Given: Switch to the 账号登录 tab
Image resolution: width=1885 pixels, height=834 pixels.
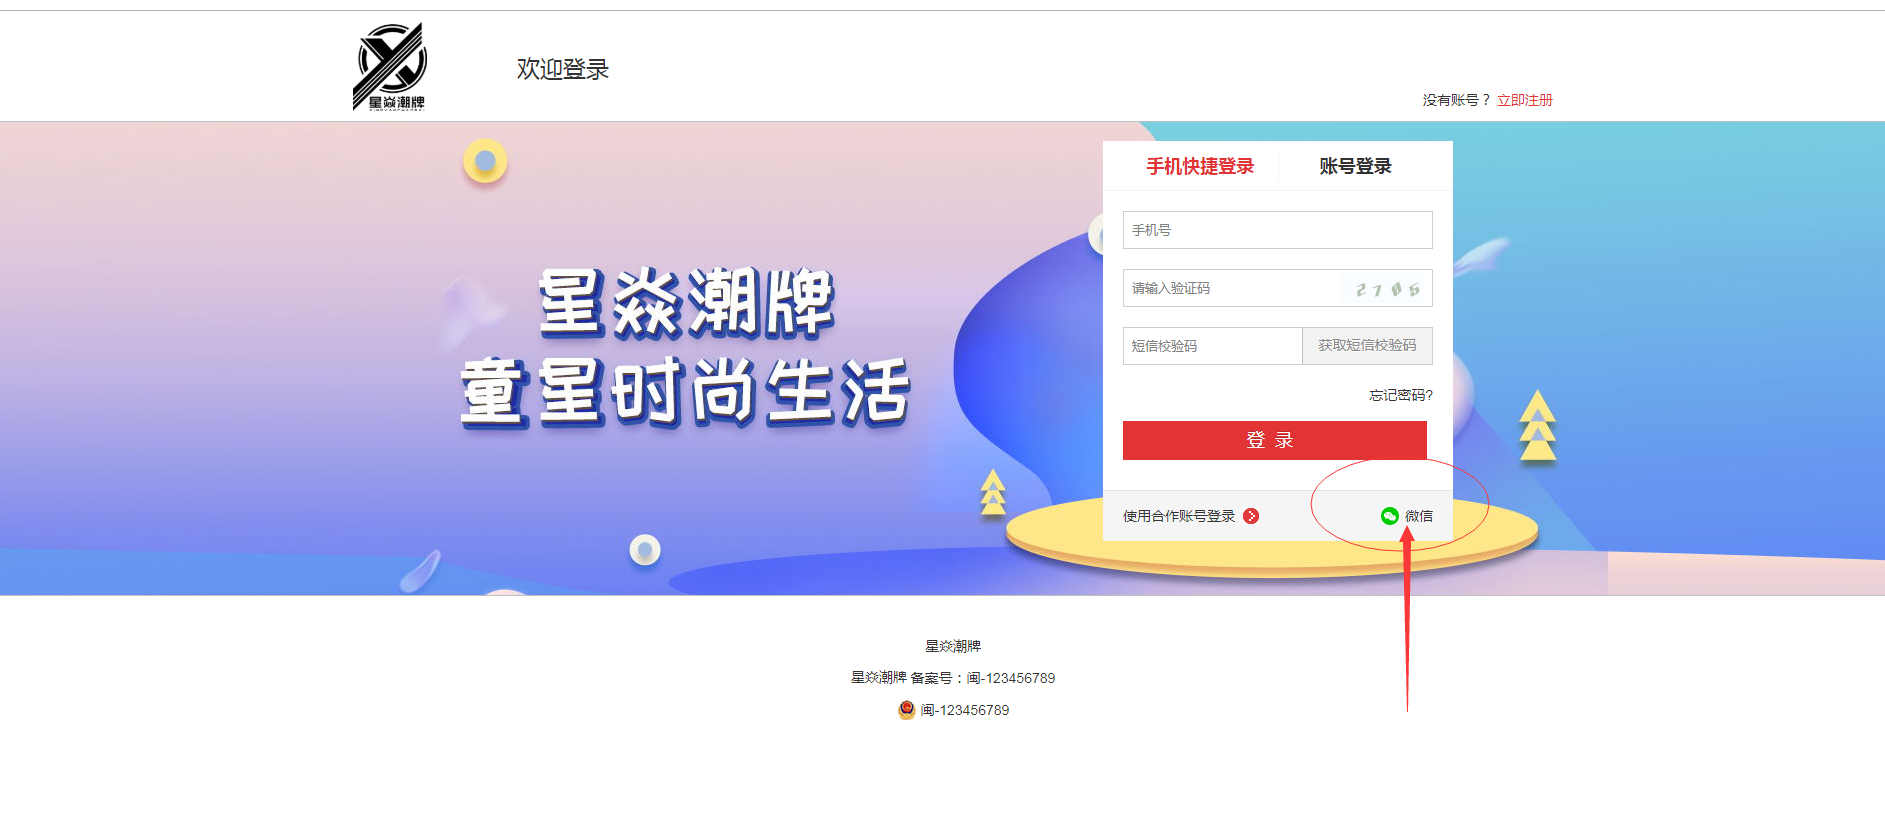Looking at the screenshot, I should 1355,166.
